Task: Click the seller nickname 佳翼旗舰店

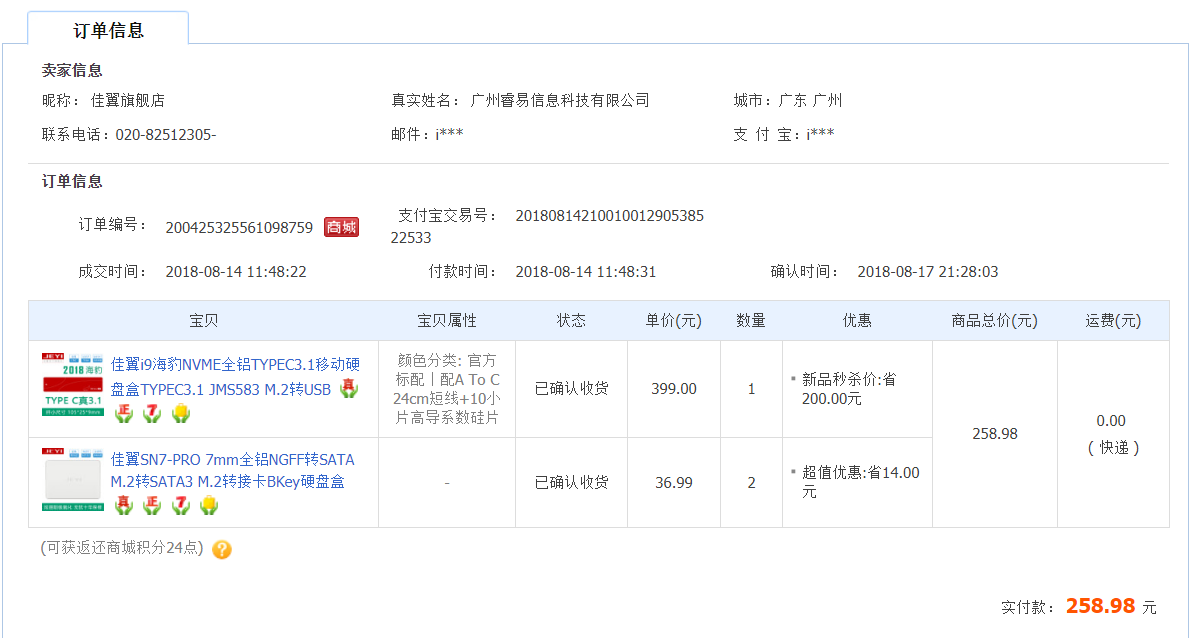Action: pos(128,100)
